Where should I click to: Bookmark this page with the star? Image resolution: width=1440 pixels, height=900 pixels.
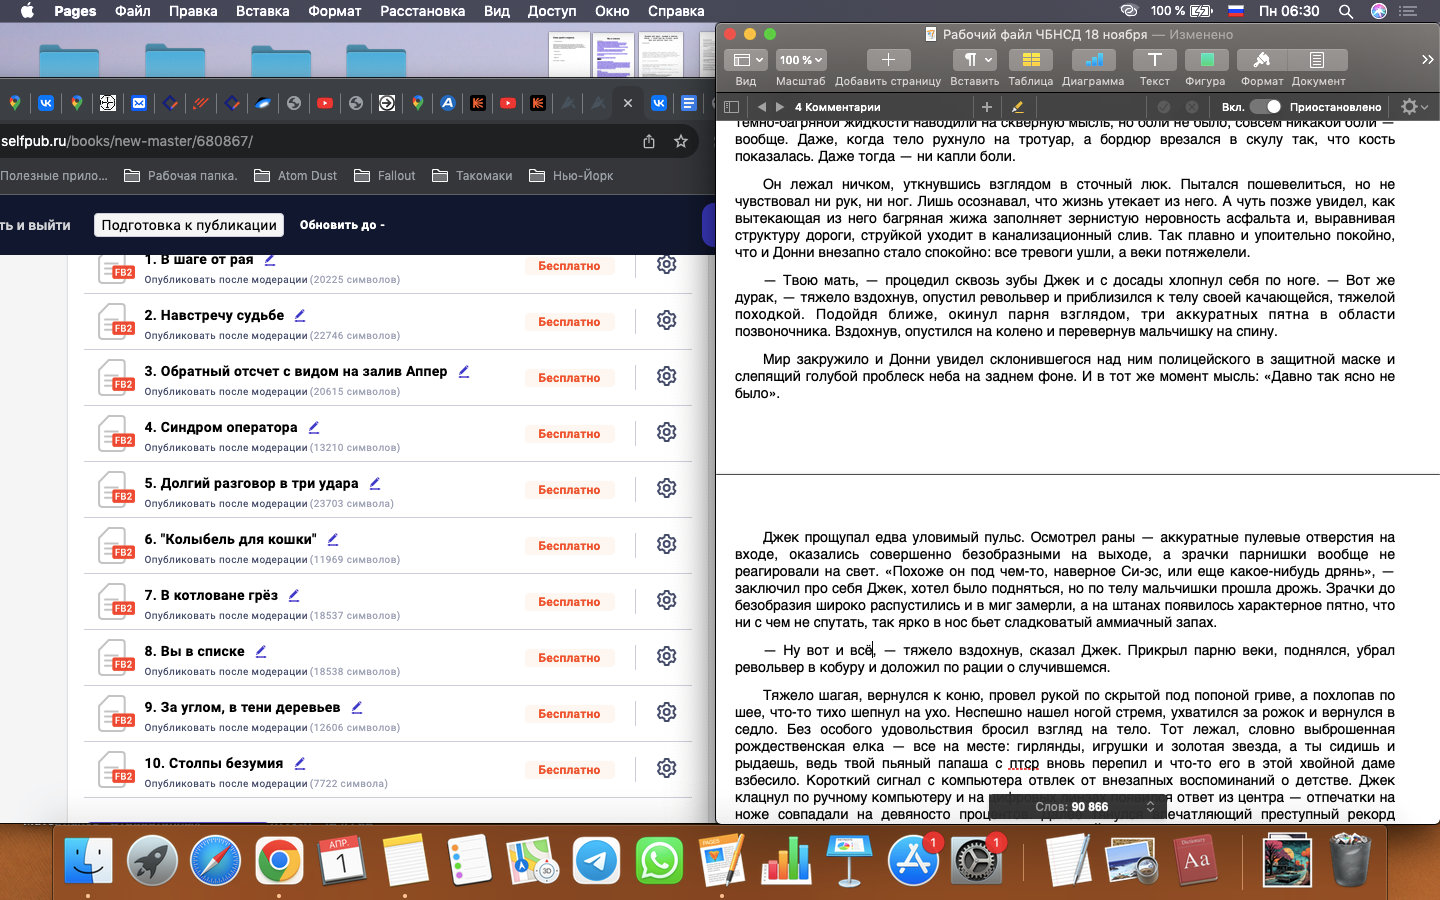(x=681, y=141)
